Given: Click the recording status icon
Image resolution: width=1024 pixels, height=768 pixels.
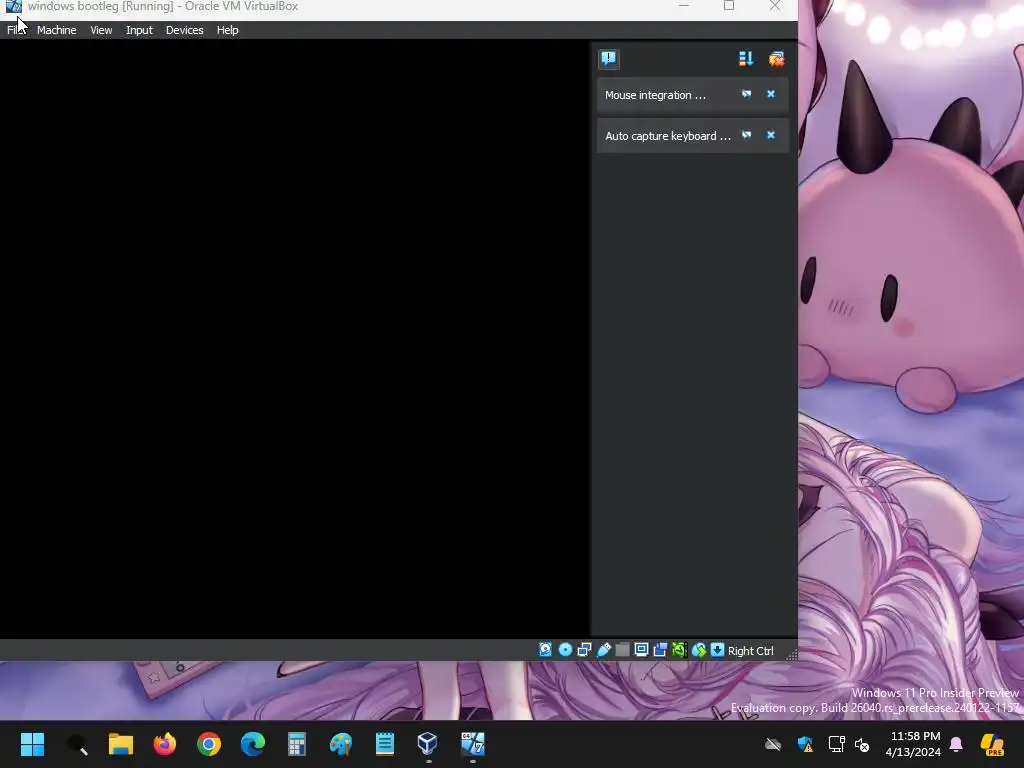Looking at the screenshot, I should pos(660,650).
